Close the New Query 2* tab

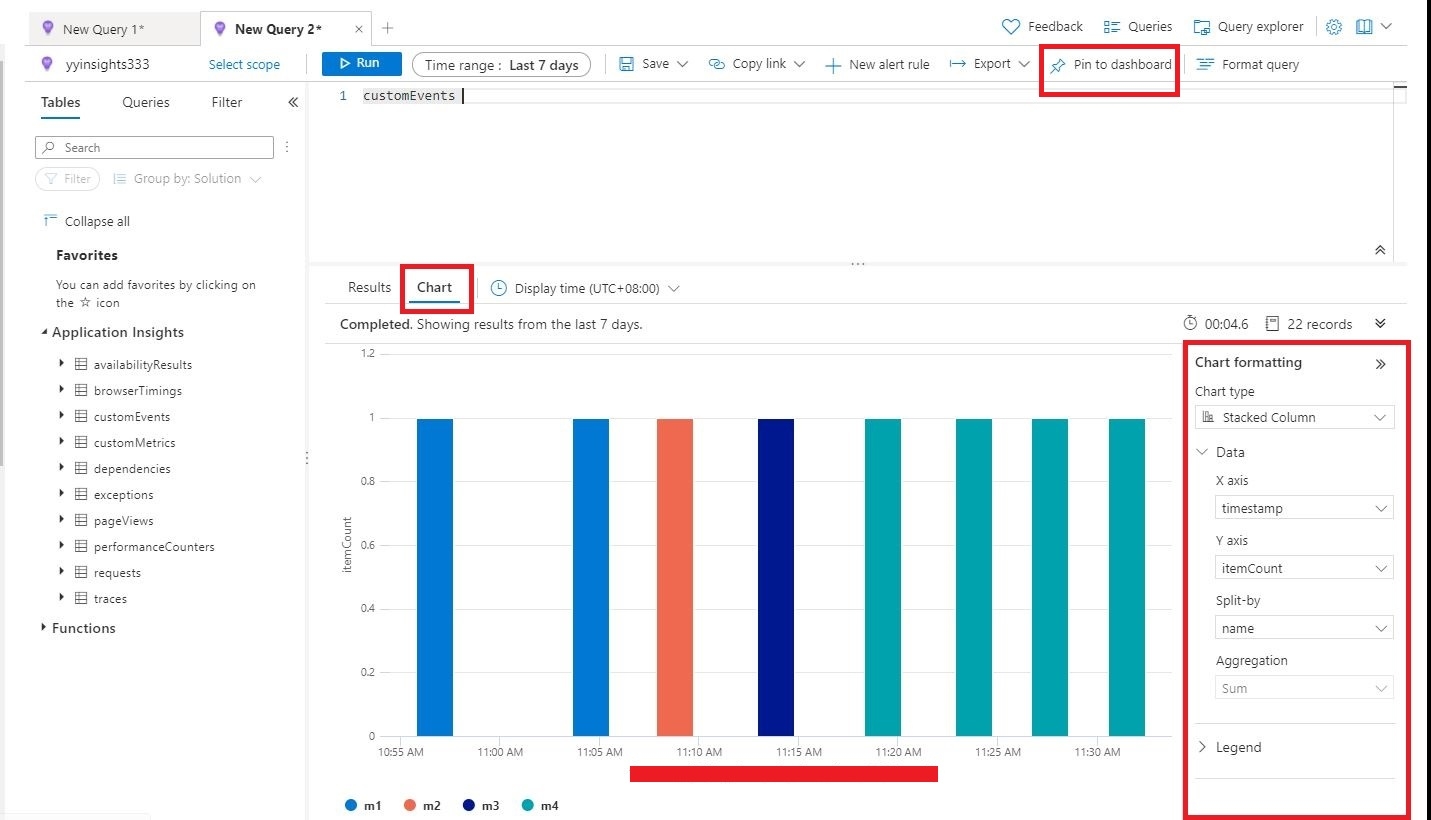pyautogui.click(x=359, y=29)
